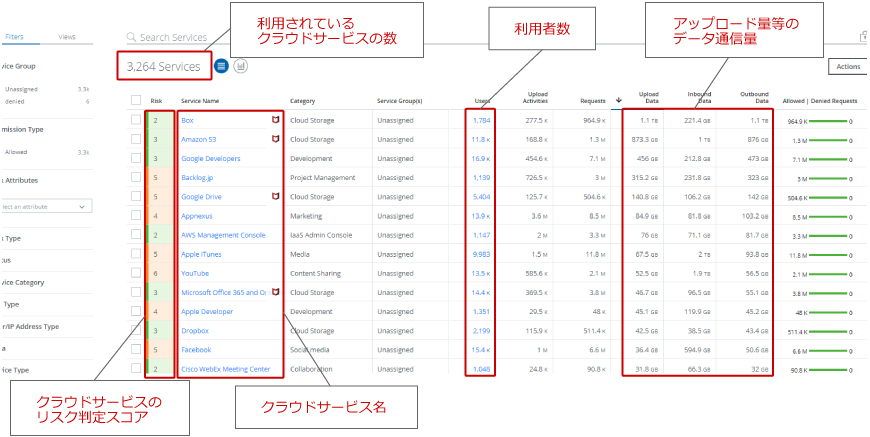The height and width of the screenshot is (437, 870).
Task: Sort by Service Name column header
Action: coord(200,101)
